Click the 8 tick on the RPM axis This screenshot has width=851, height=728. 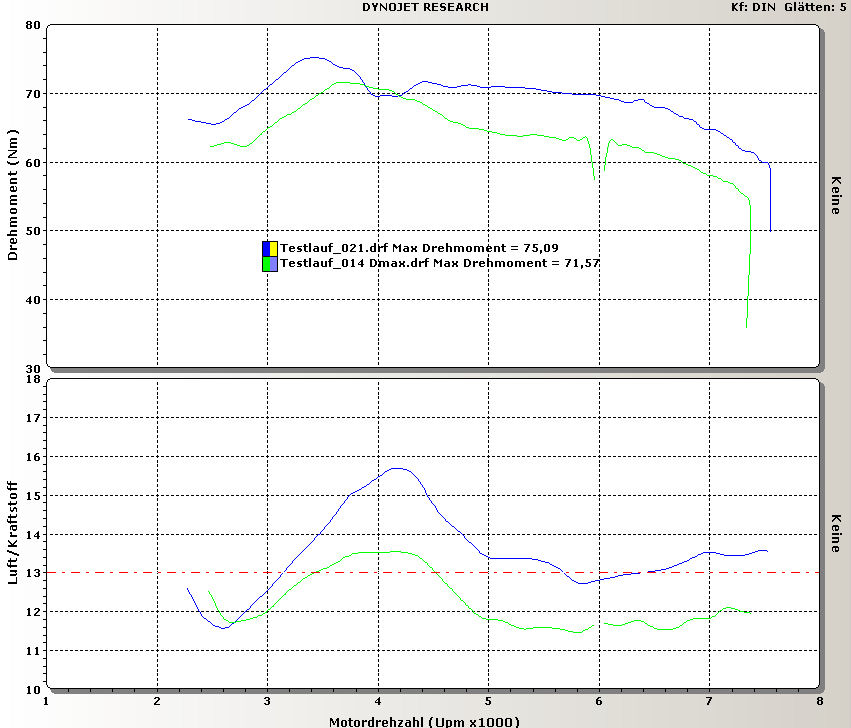[x=819, y=702]
